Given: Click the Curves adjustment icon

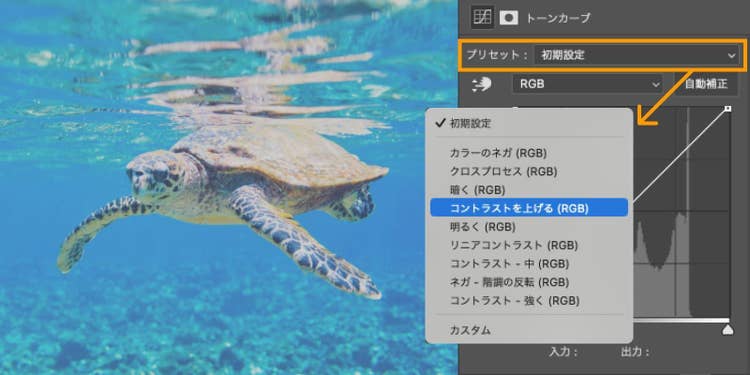Looking at the screenshot, I should (482, 18).
